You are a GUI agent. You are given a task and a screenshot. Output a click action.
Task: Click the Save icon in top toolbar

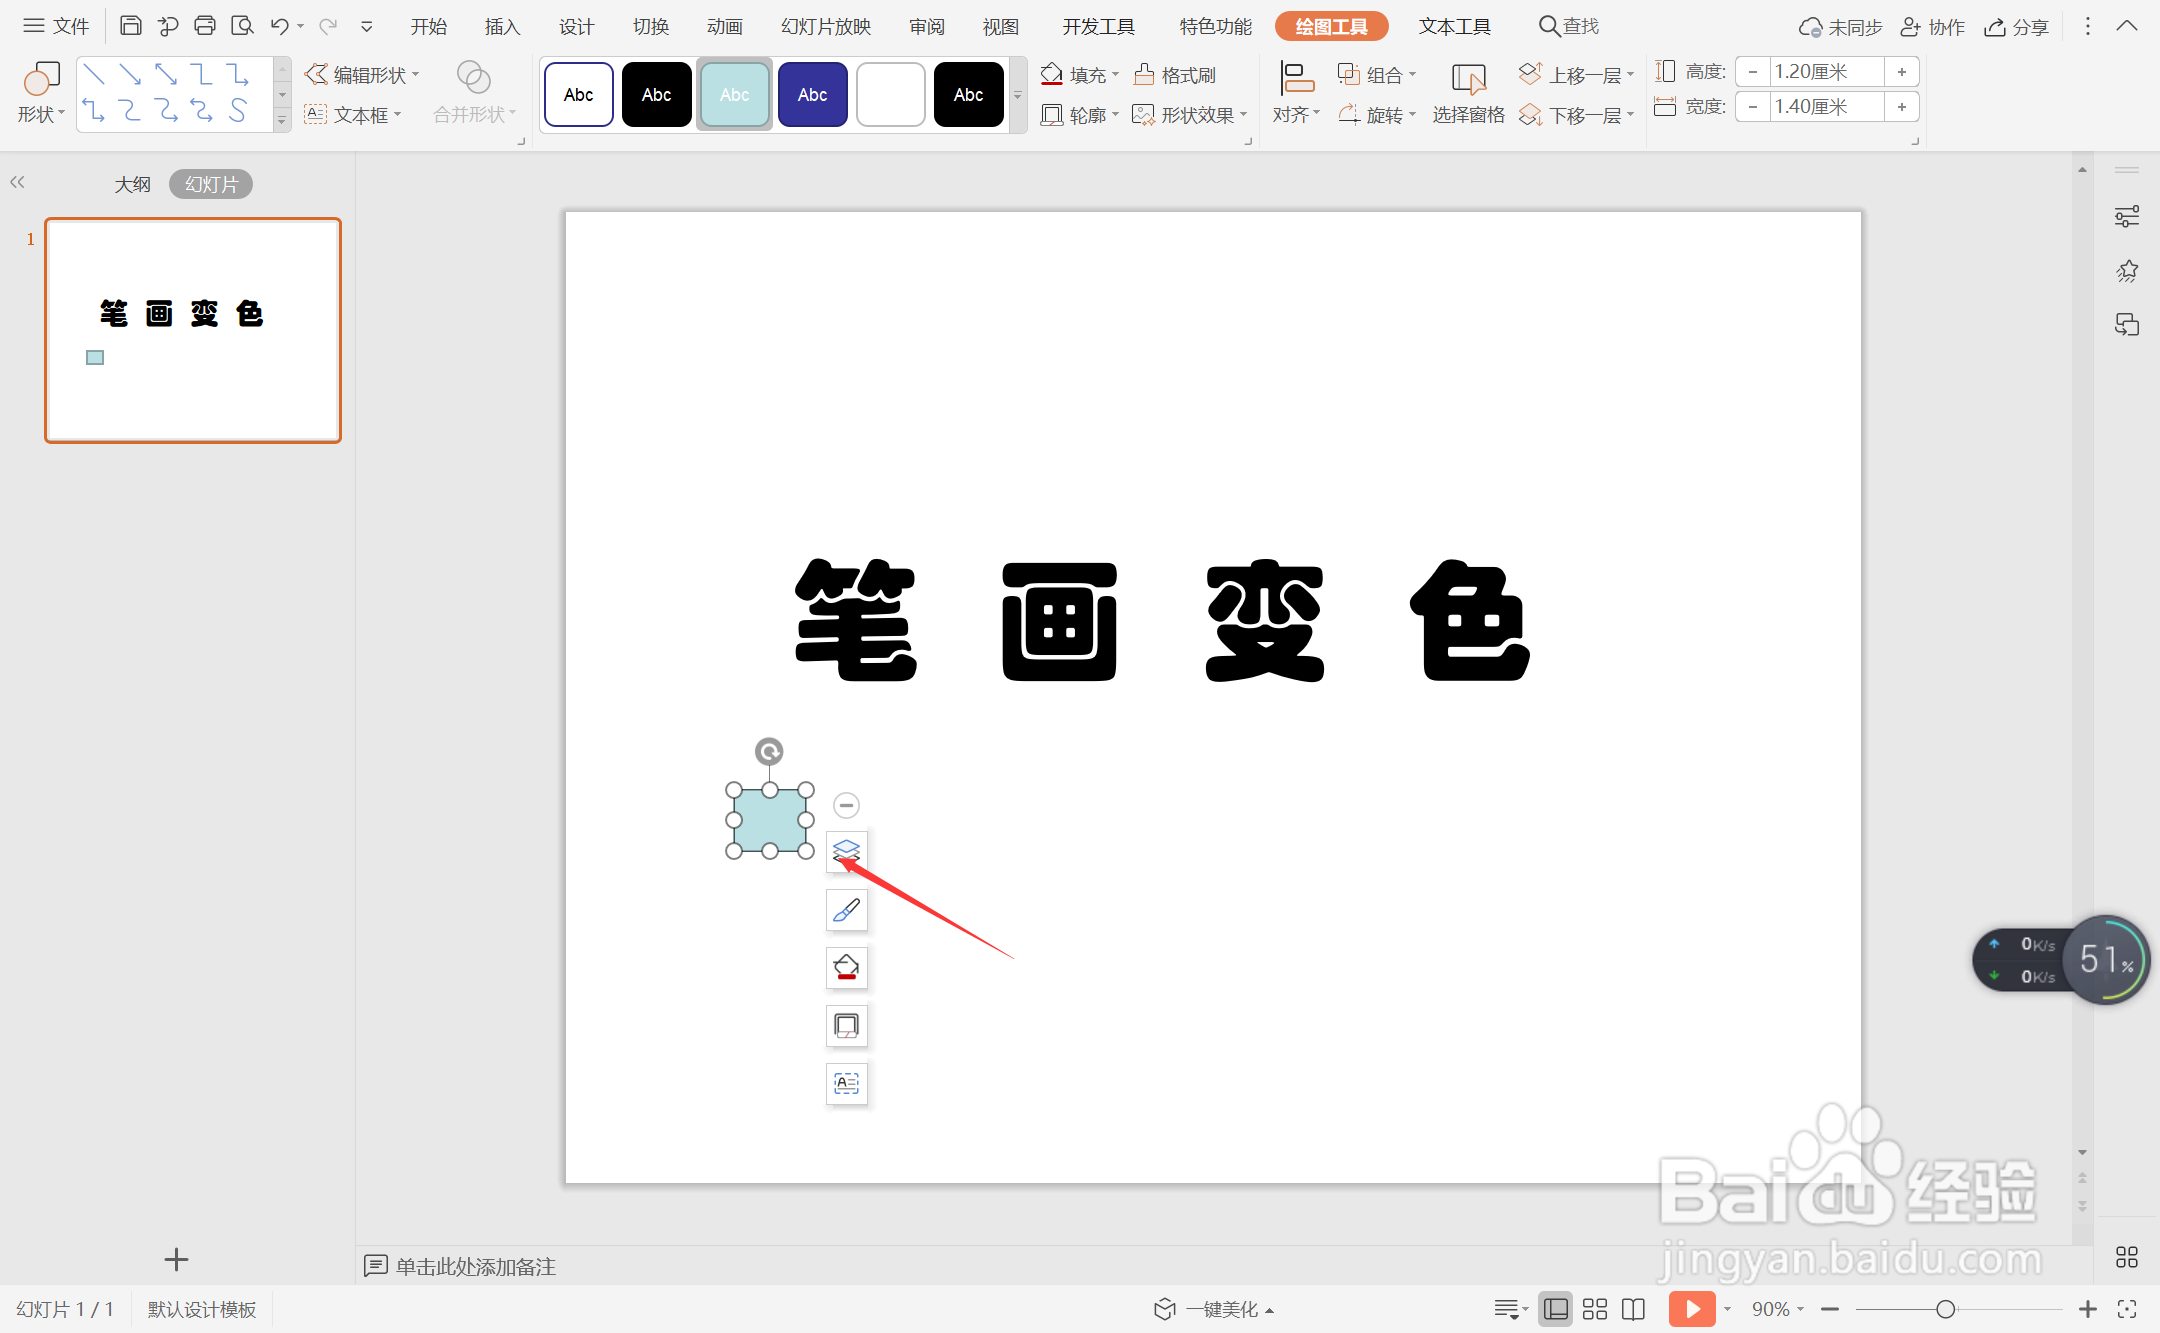point(131,25)
